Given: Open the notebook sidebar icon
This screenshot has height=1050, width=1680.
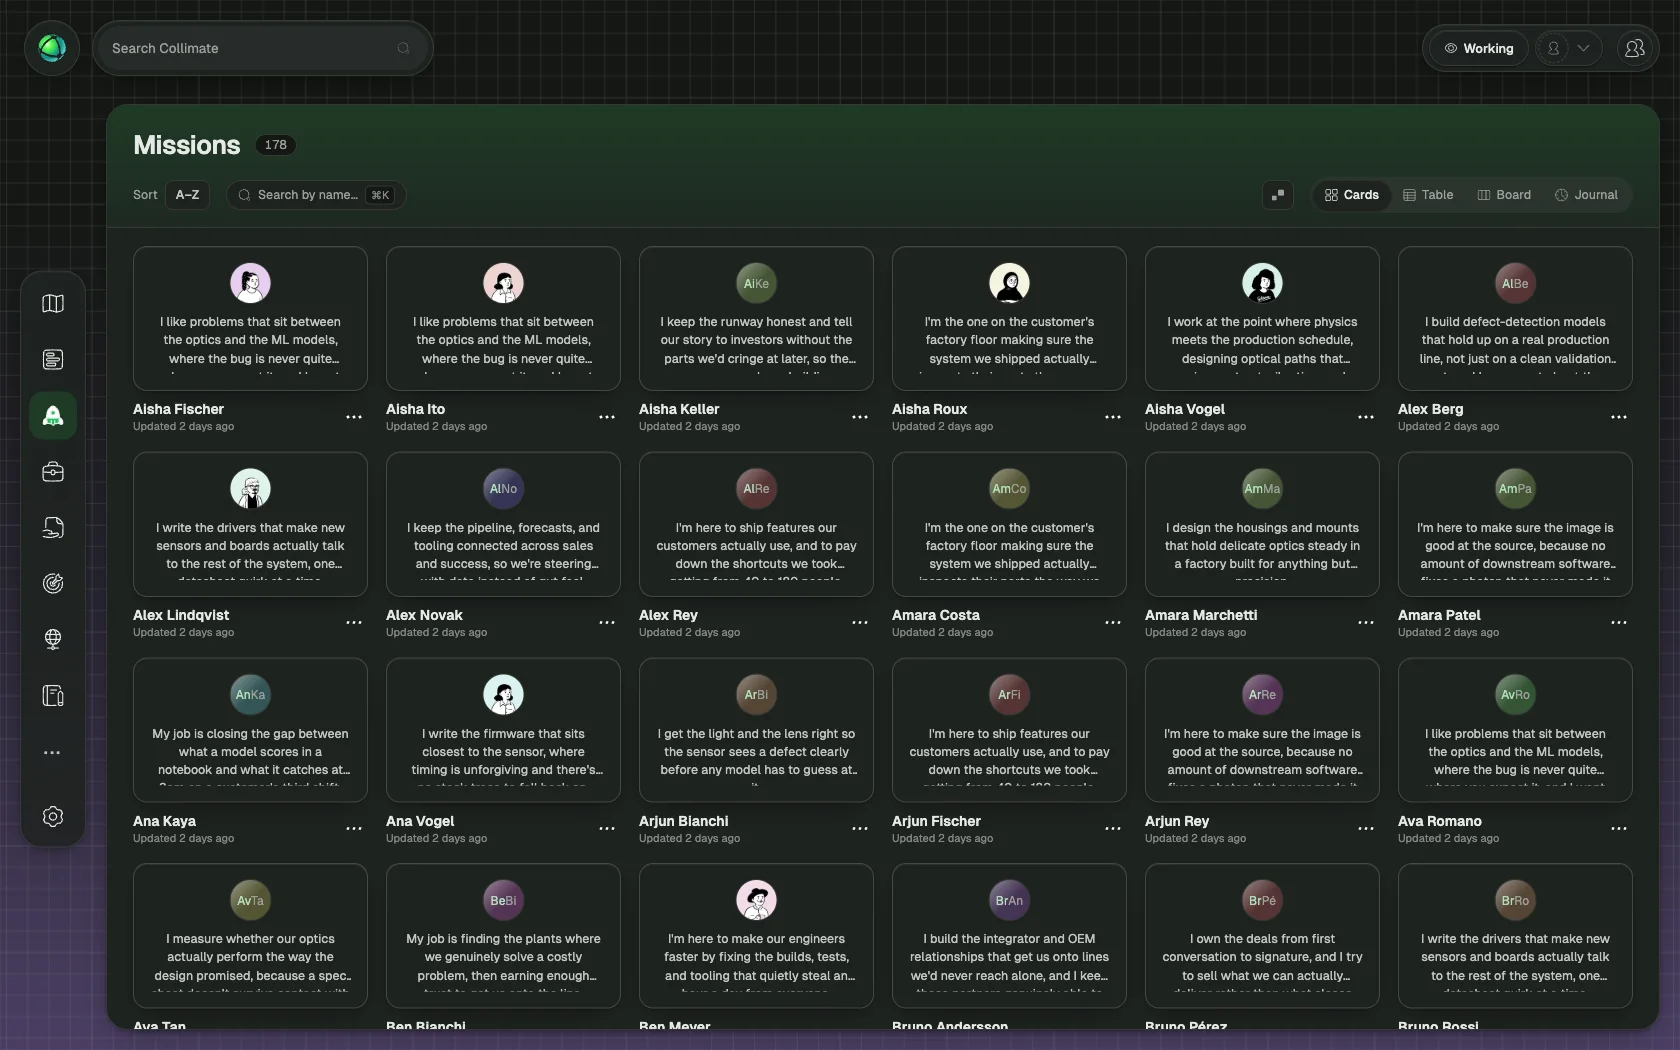Looking at the screenshot, I should (53, 695).
